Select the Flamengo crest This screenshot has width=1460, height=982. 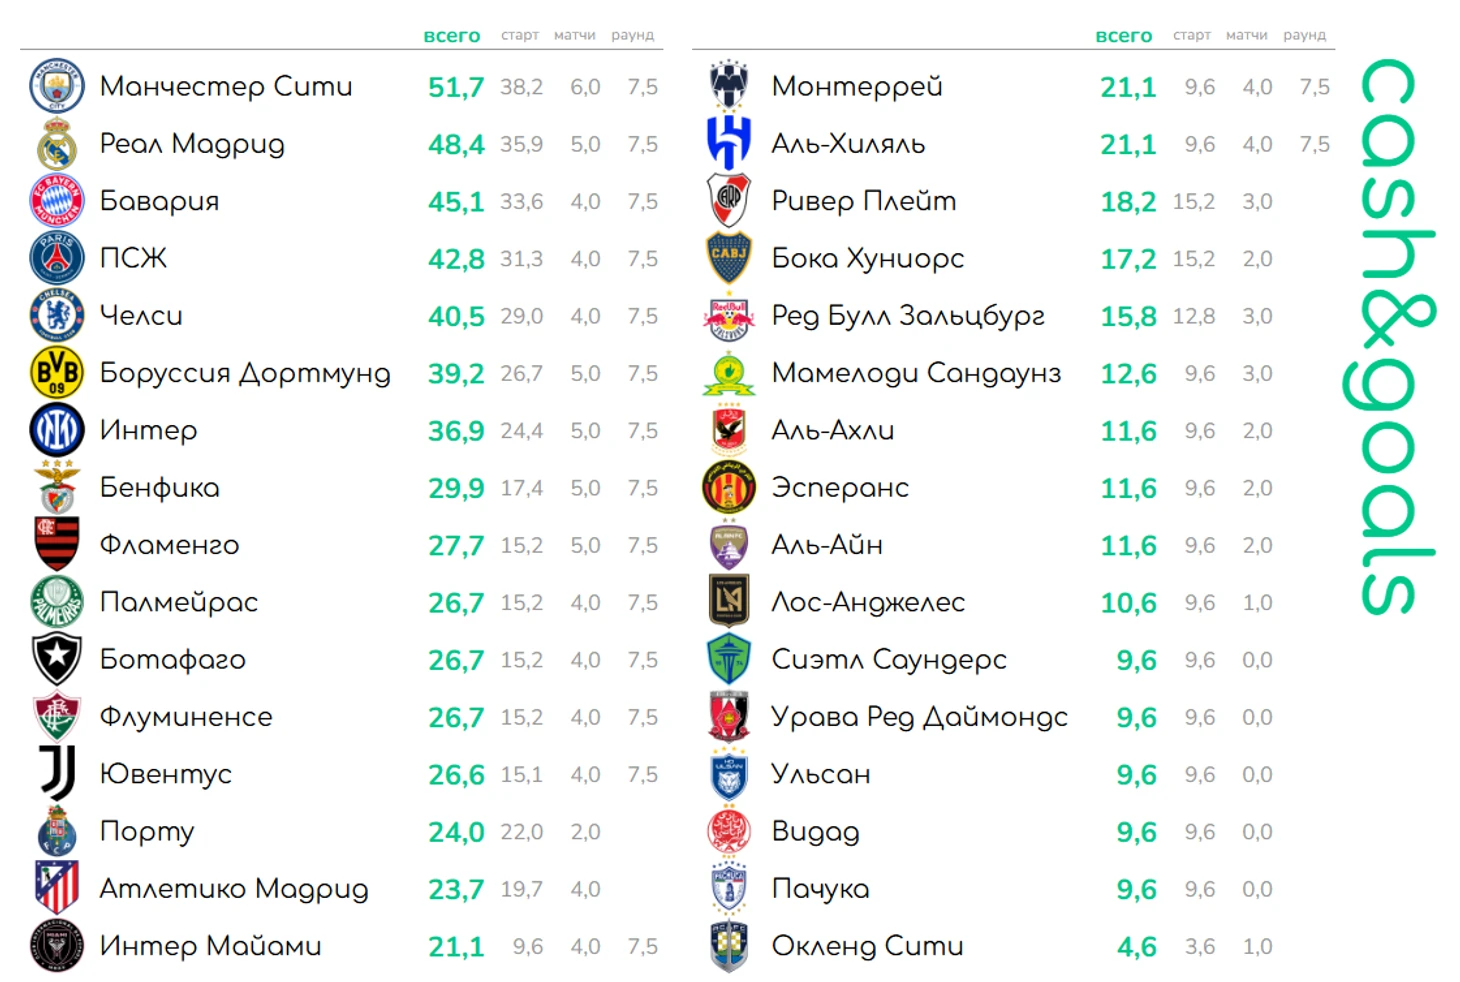pyautogui.click(x=57, y=544)
